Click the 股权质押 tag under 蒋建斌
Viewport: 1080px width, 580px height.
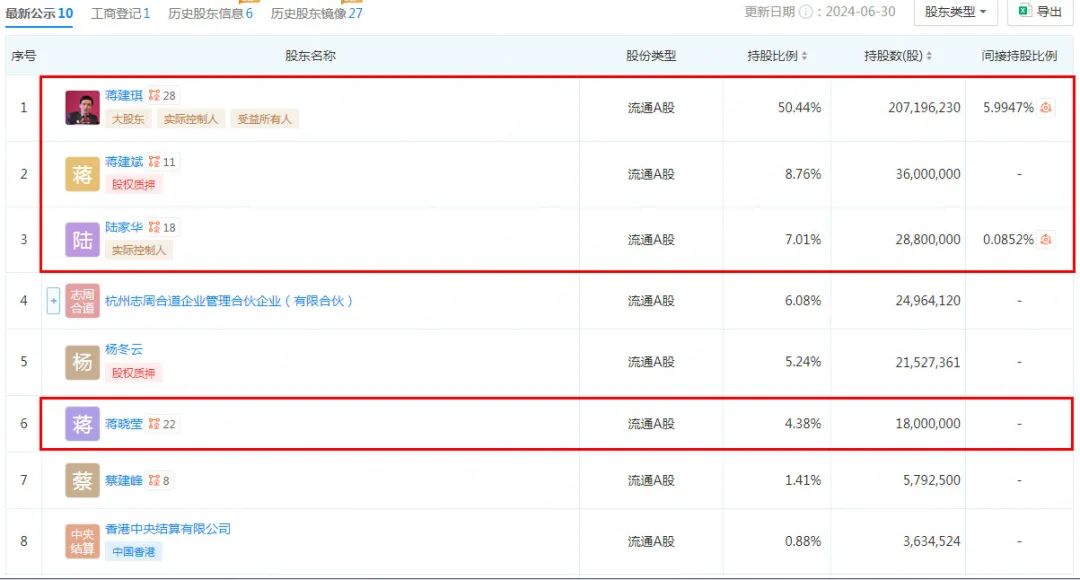pyautogui.click(x=133, y=184)
